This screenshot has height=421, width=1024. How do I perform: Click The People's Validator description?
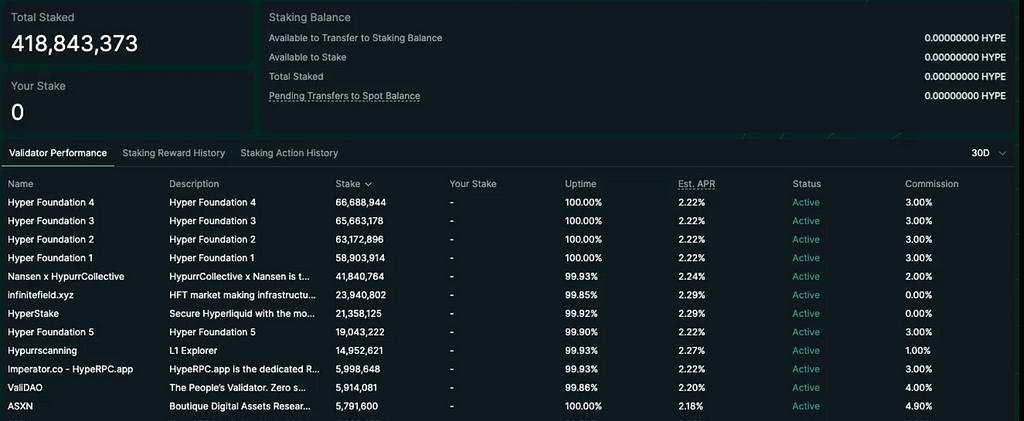[238, 388]
